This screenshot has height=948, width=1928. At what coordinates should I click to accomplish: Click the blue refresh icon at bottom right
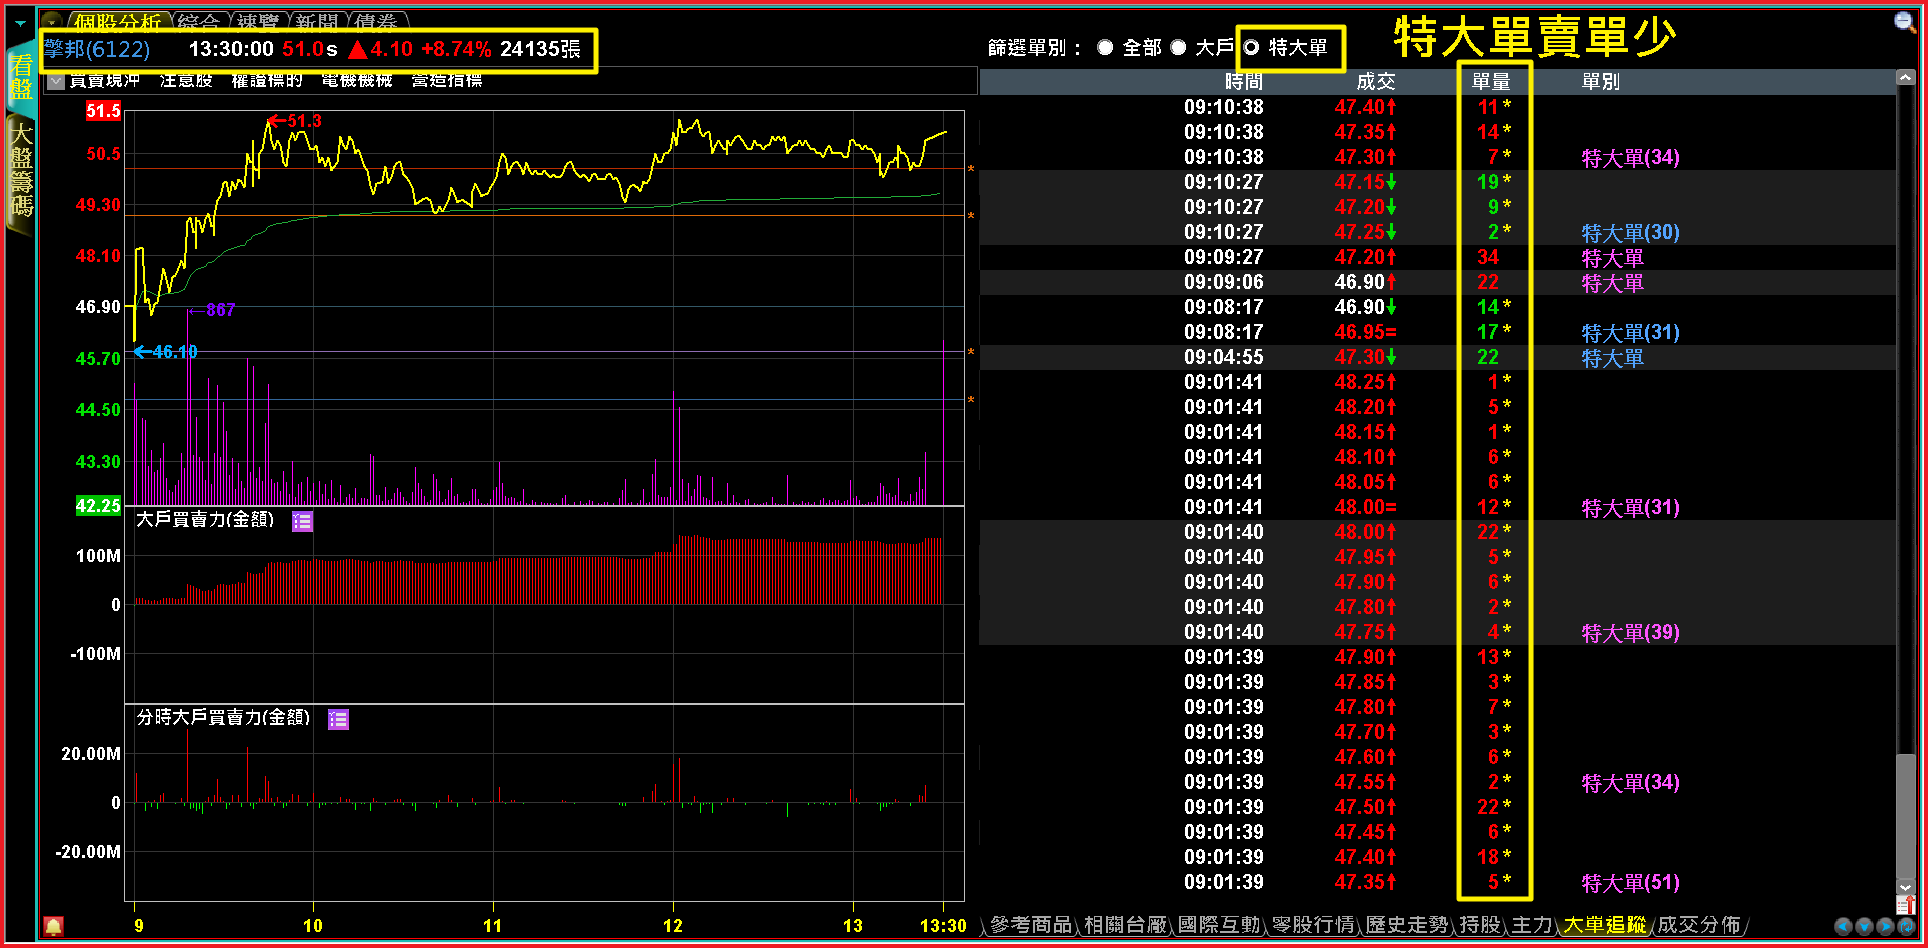click(x=1906, y=927)
